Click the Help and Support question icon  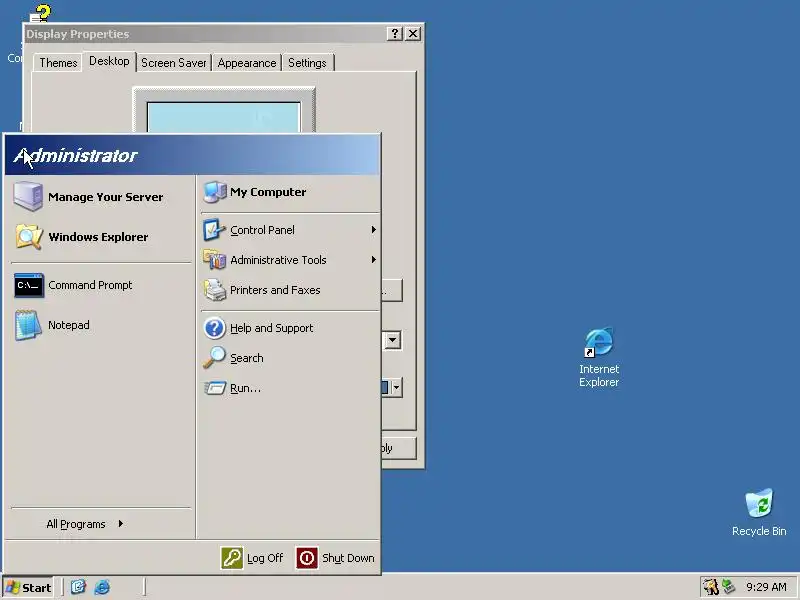click(215, 328)
